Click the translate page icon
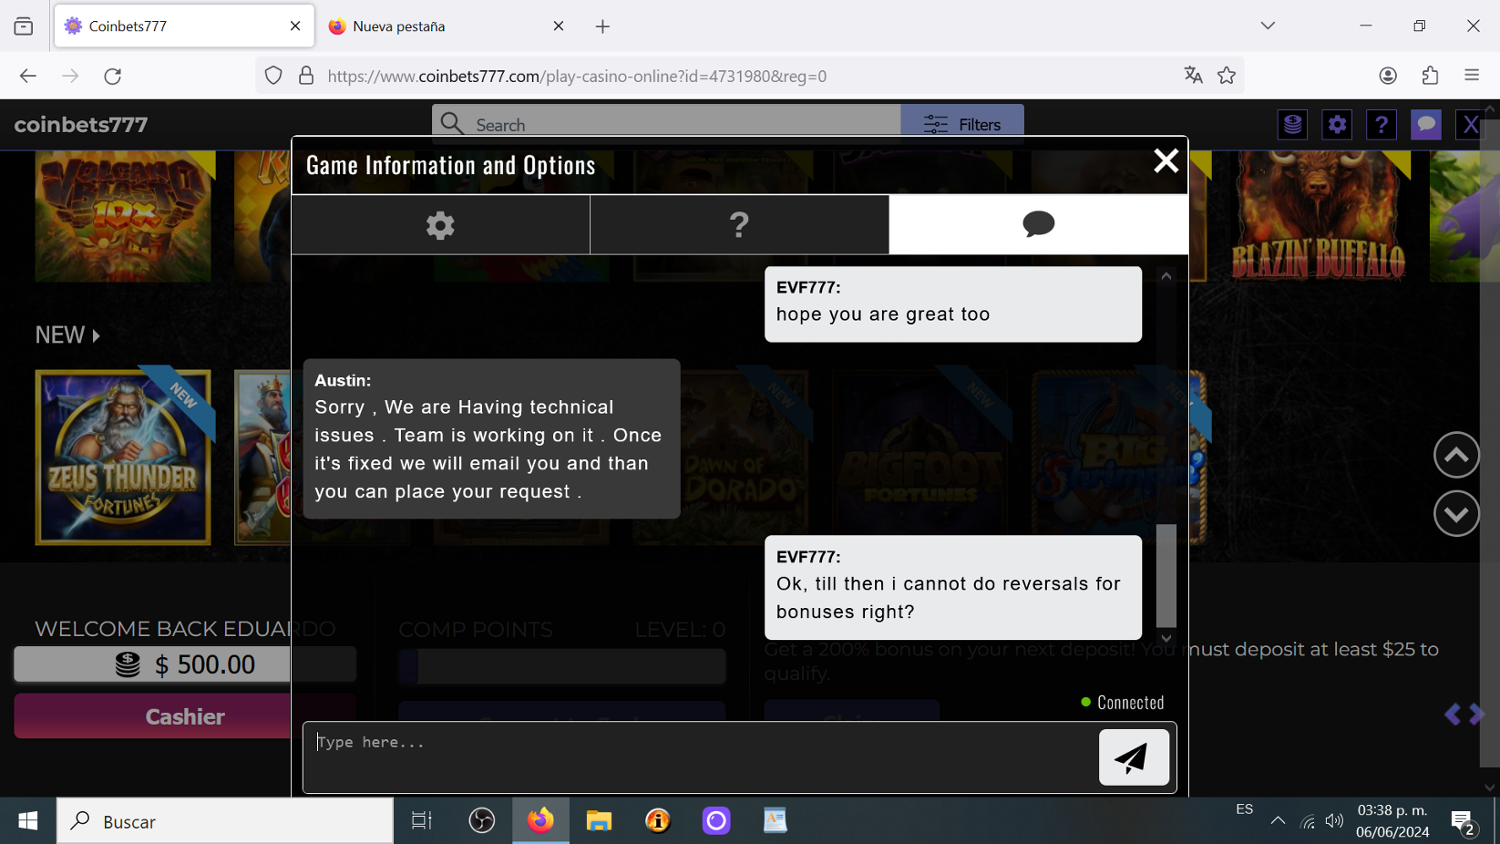The width and height of the screenshot is (1500, 844). pyautogui.click(x=1193, y=76)
